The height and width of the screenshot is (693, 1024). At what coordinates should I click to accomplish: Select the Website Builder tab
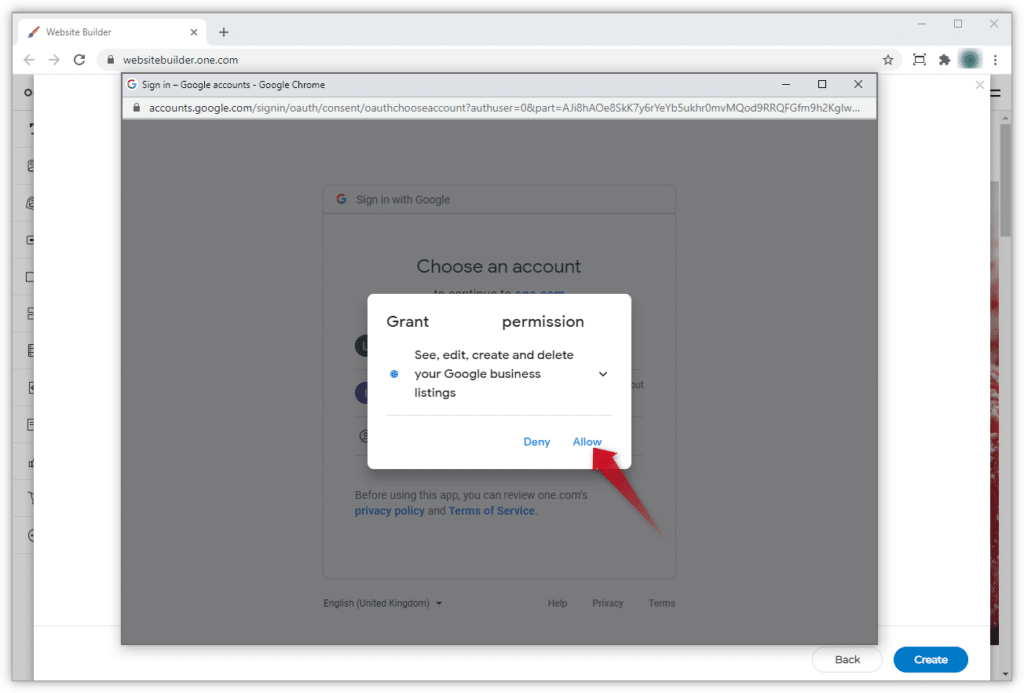(100, 32)
